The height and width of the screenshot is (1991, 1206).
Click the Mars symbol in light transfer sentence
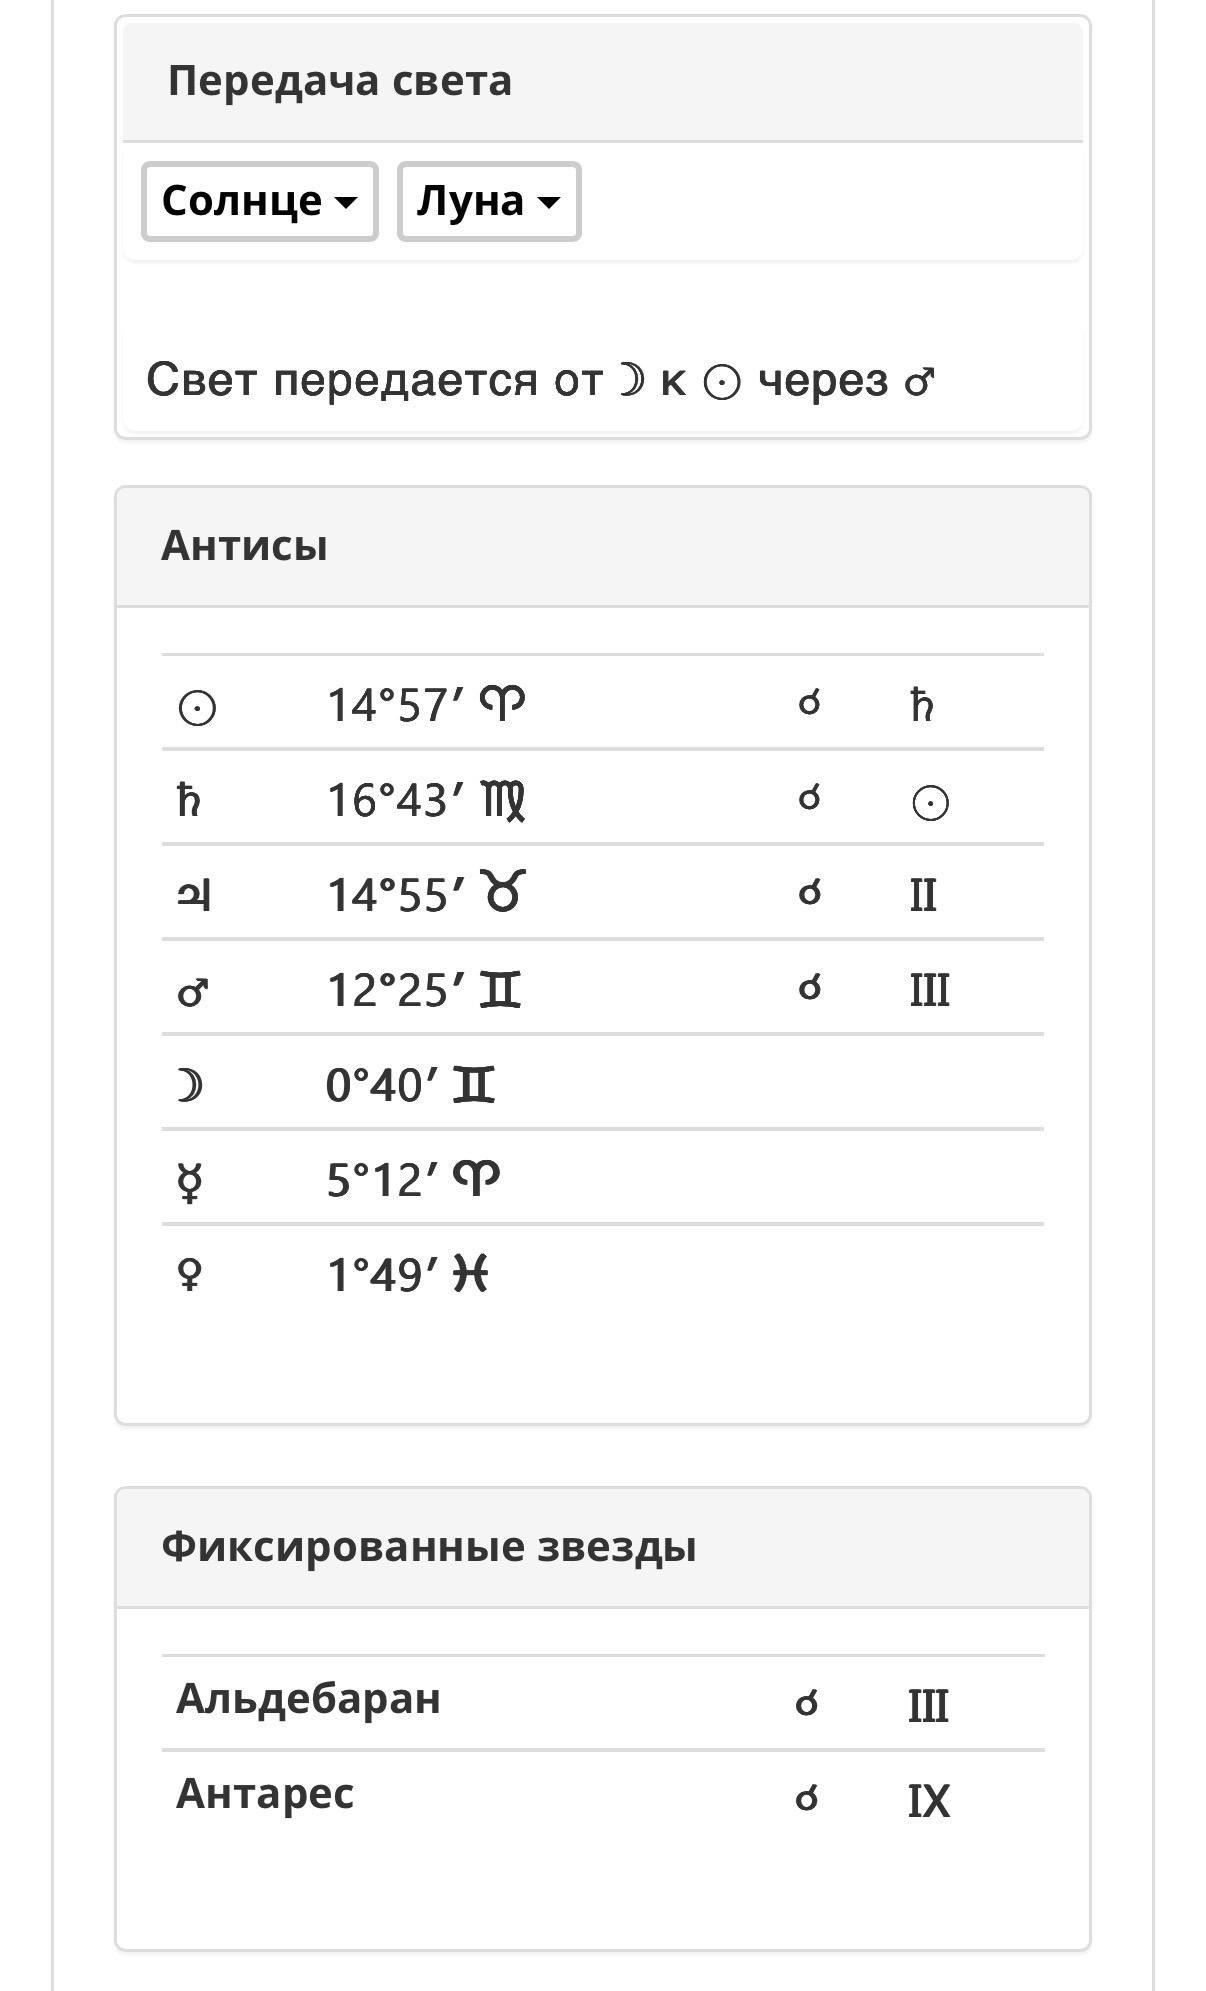tap(919, 382)
